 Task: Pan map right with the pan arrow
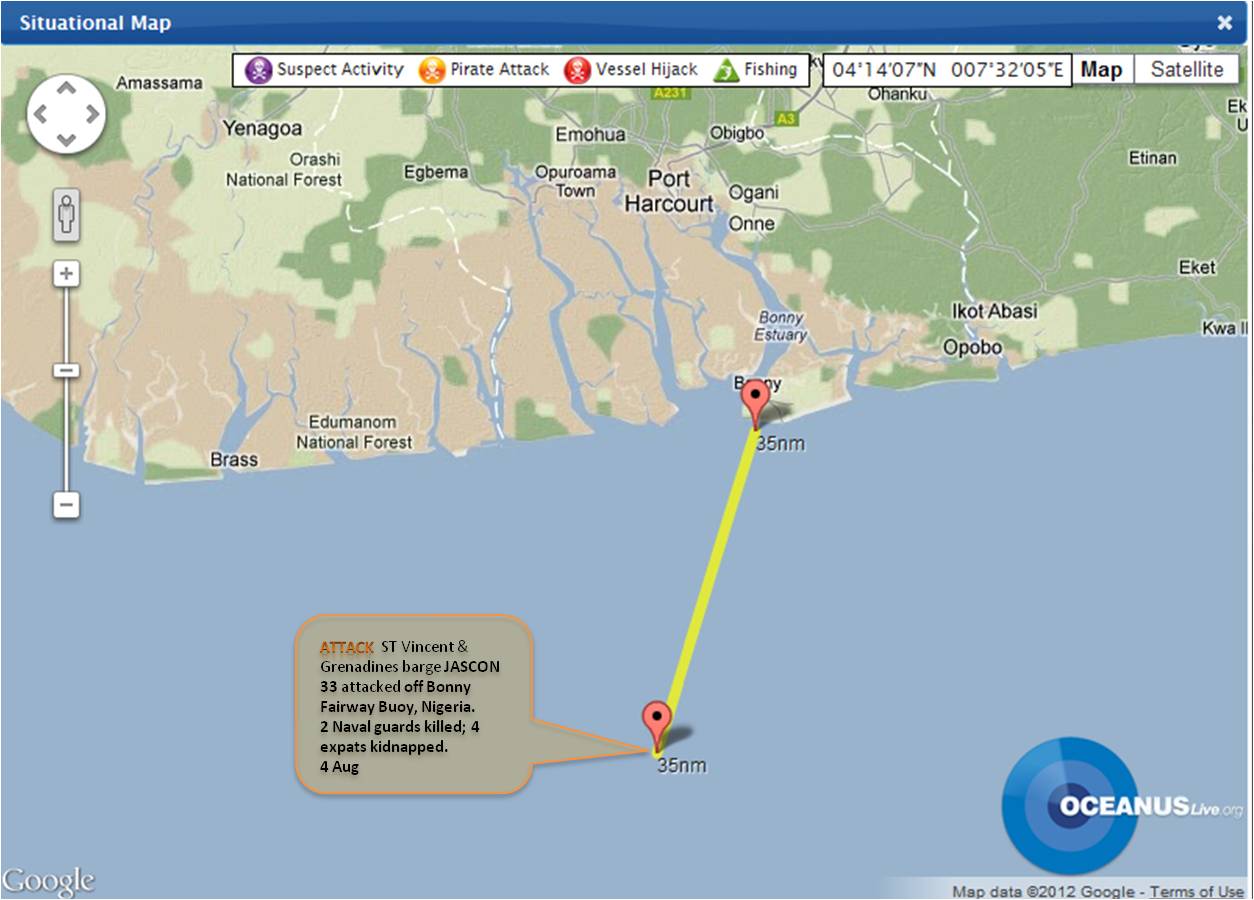tap(91, 114)
